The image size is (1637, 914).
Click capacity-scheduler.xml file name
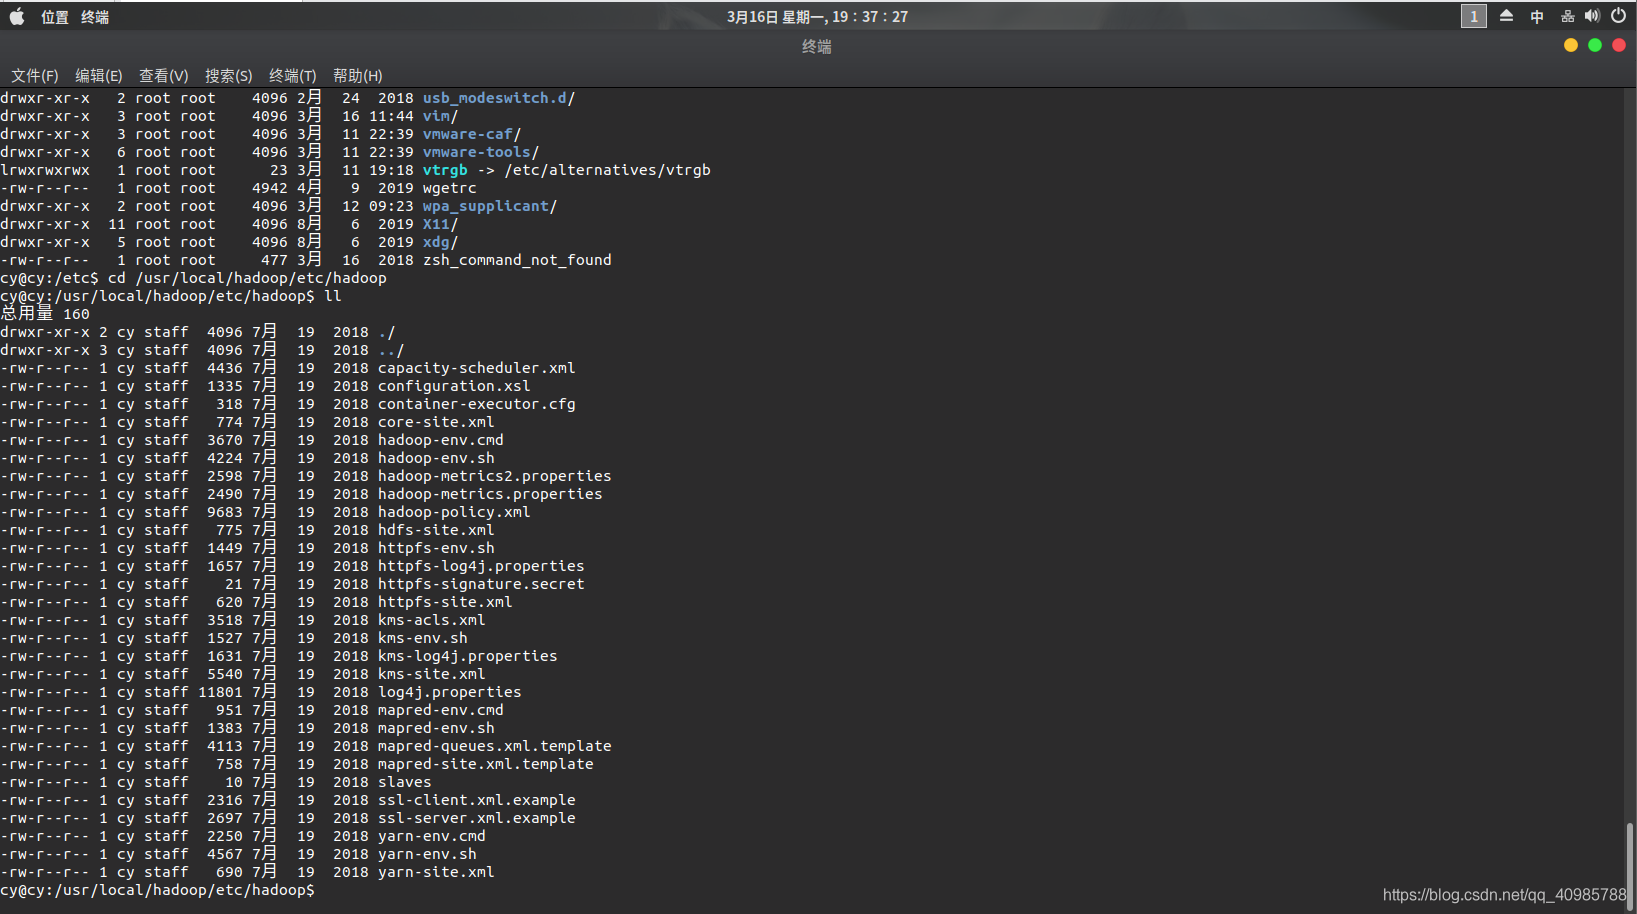[x=477, y=368]
